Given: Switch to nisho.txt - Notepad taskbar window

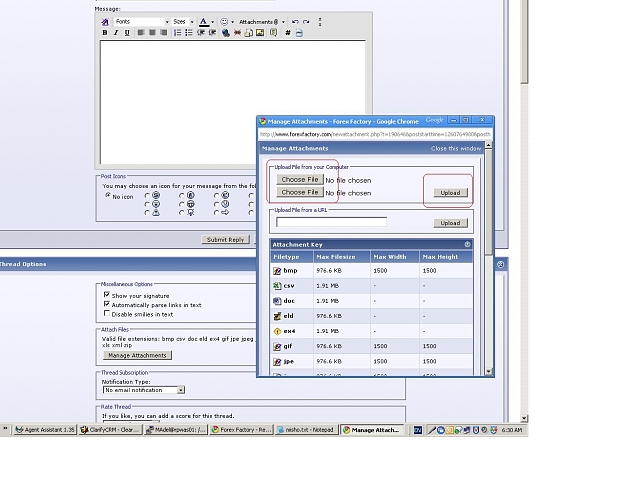Looking at the screenshot, I should coord(307,430).
